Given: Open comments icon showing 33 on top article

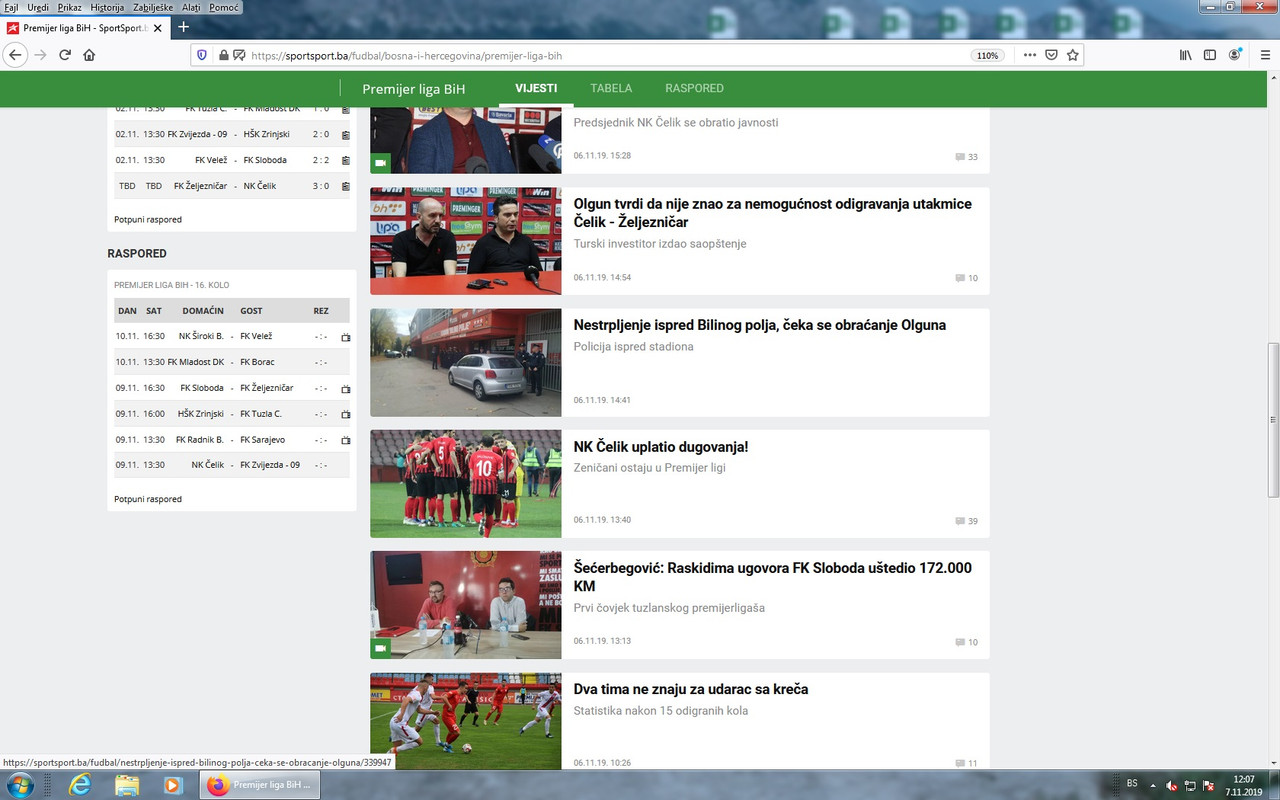Looking at the screenshot, I should point(961,157).
